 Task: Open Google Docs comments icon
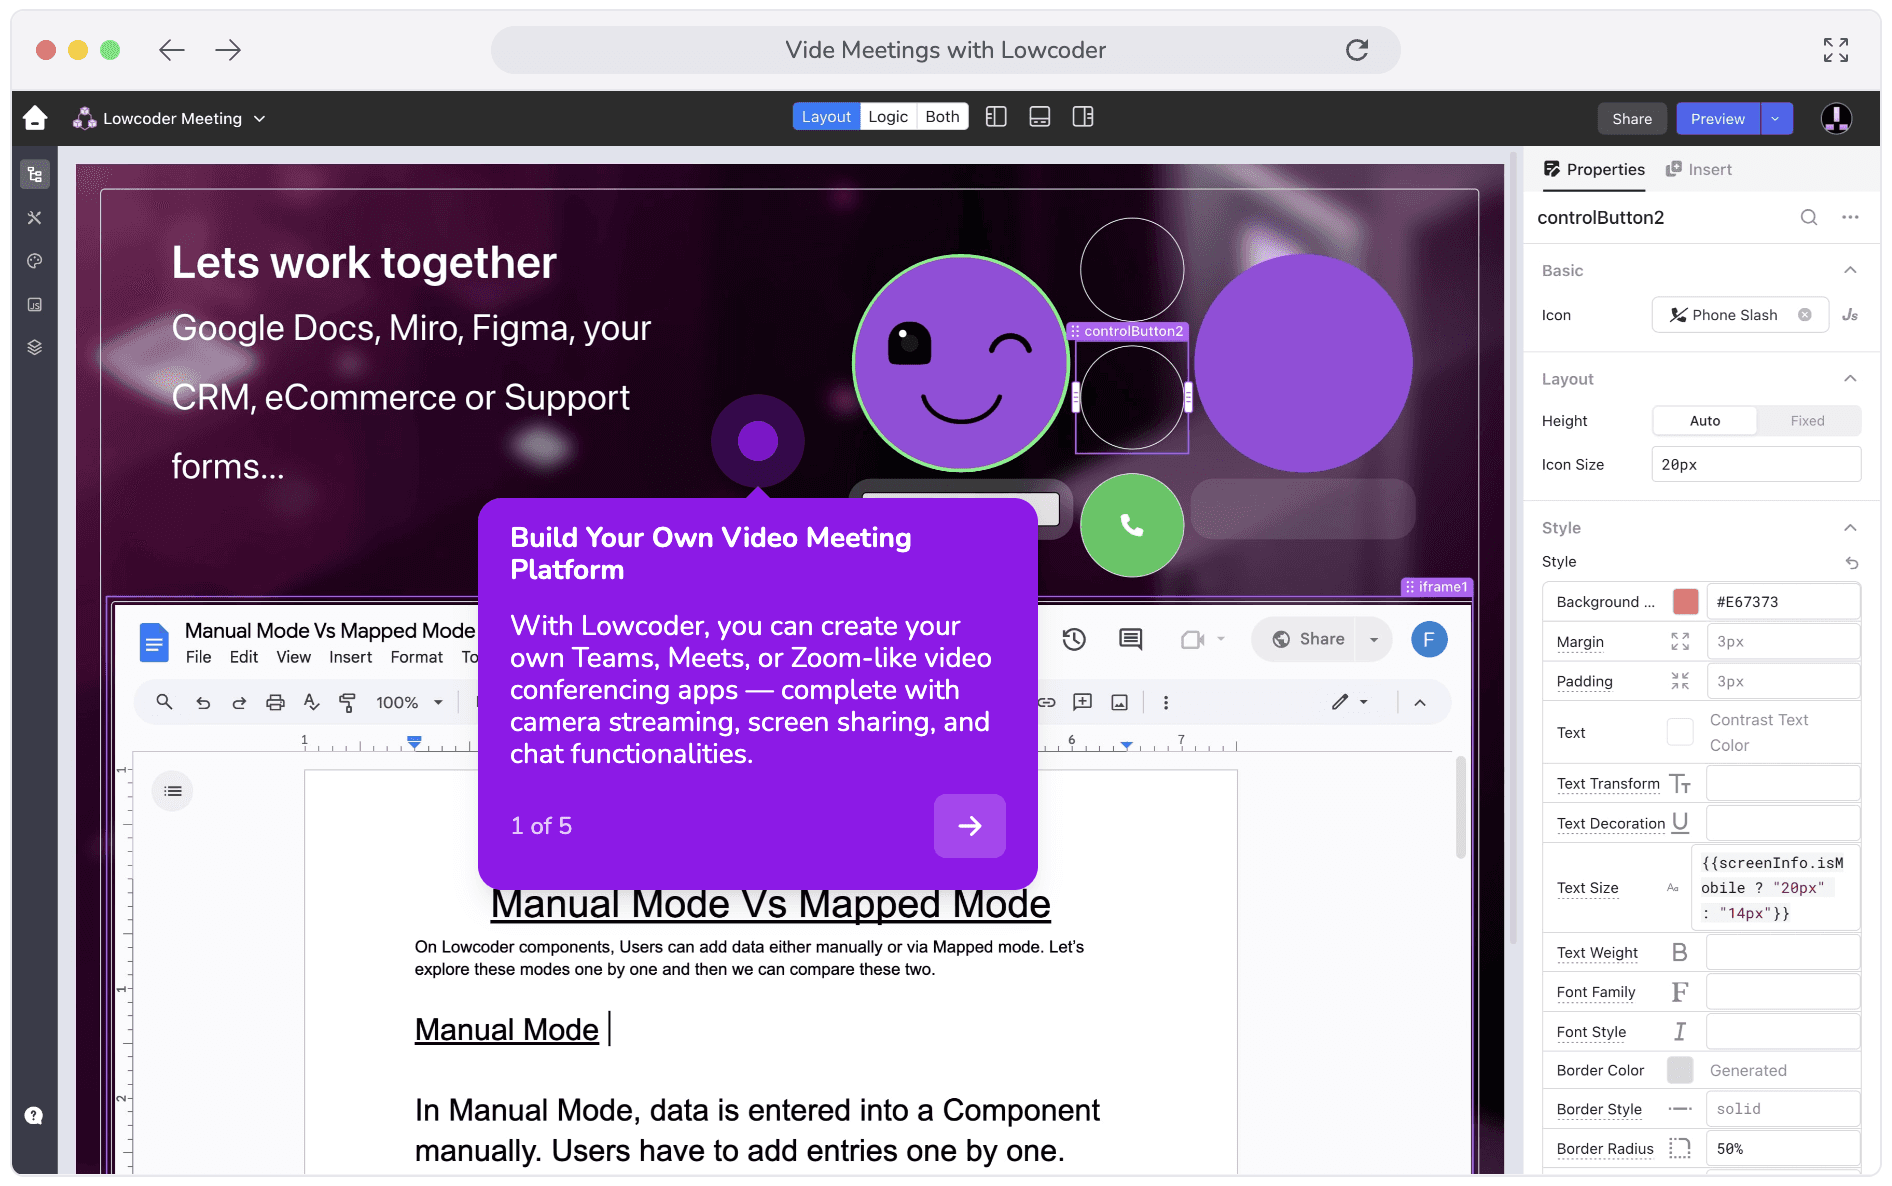click(x=1131, y=639)
